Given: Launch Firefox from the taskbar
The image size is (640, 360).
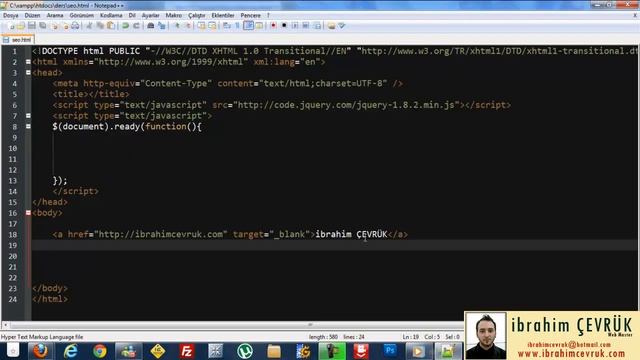Looking at the screenshot, I should (40, 351).
